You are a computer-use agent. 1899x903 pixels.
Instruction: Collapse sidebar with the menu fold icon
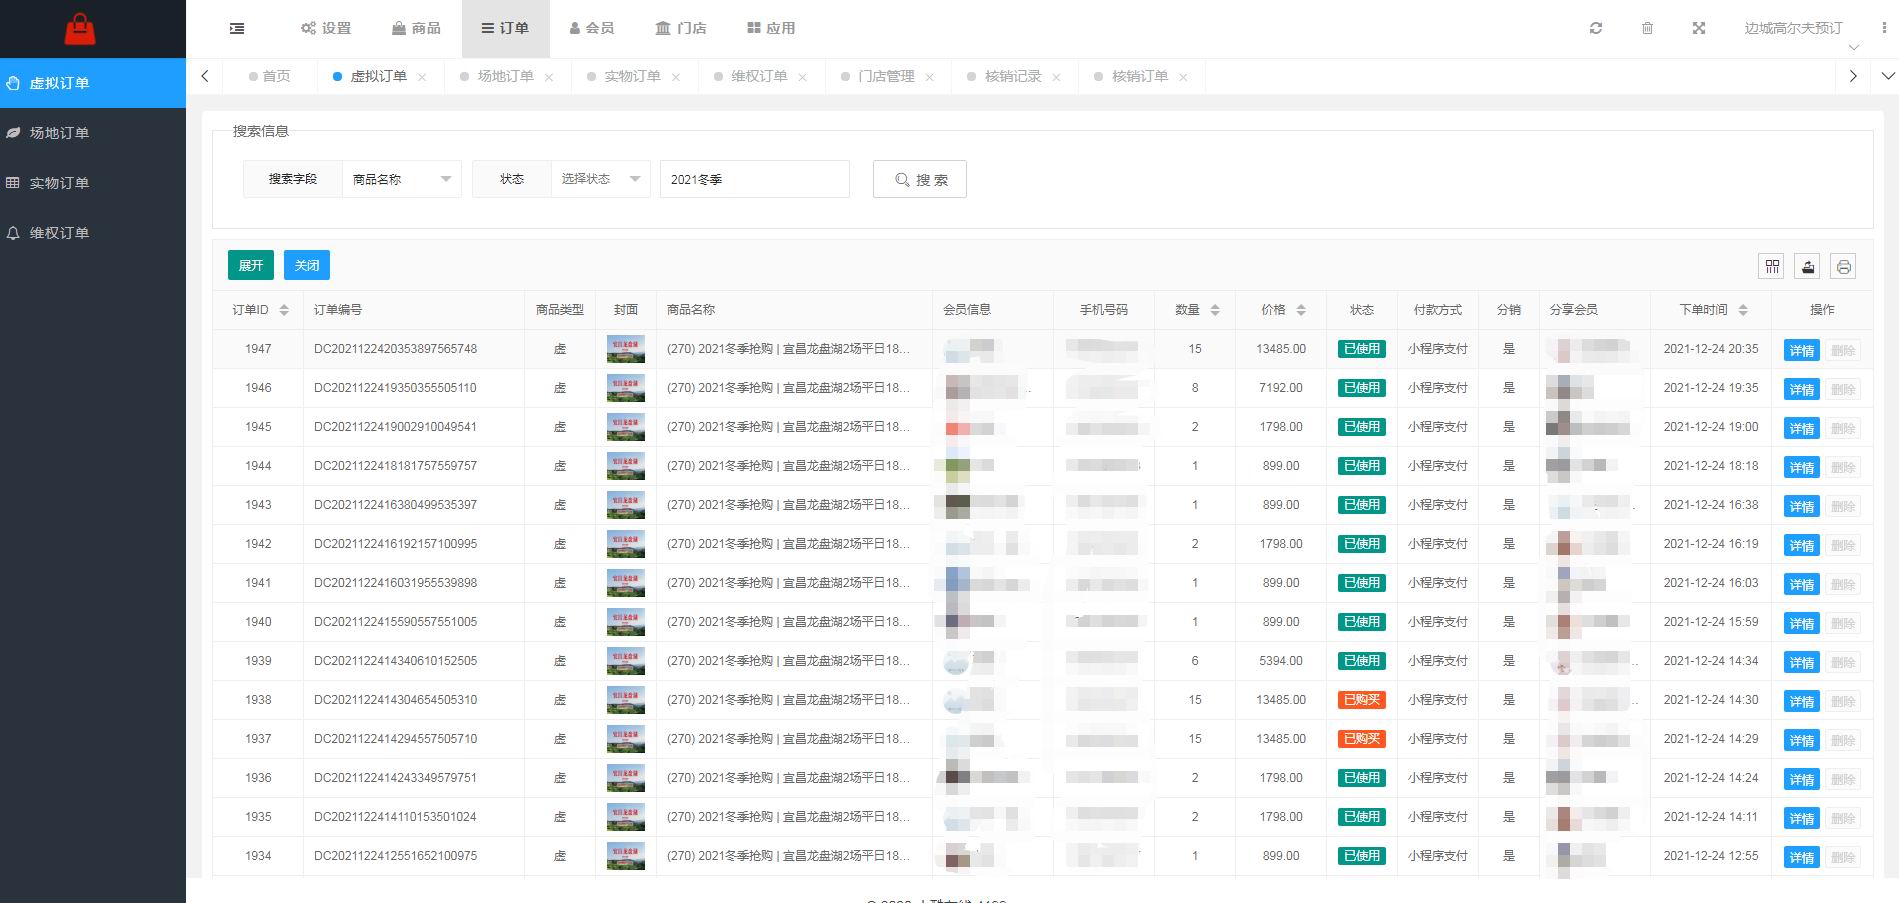click(237, 29)
